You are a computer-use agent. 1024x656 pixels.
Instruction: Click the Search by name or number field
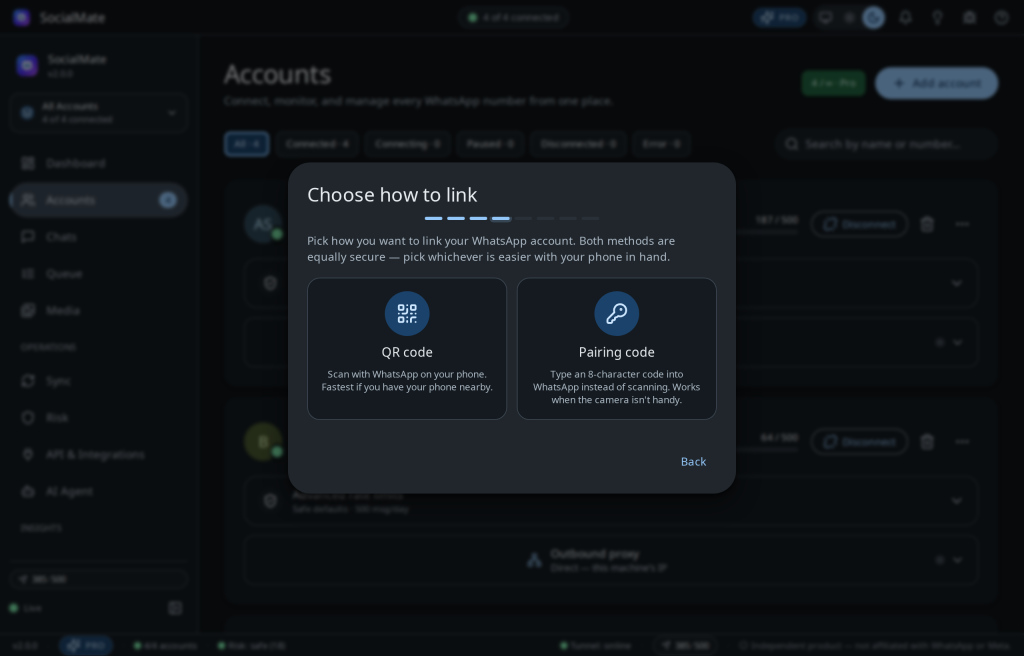point(886,144)
